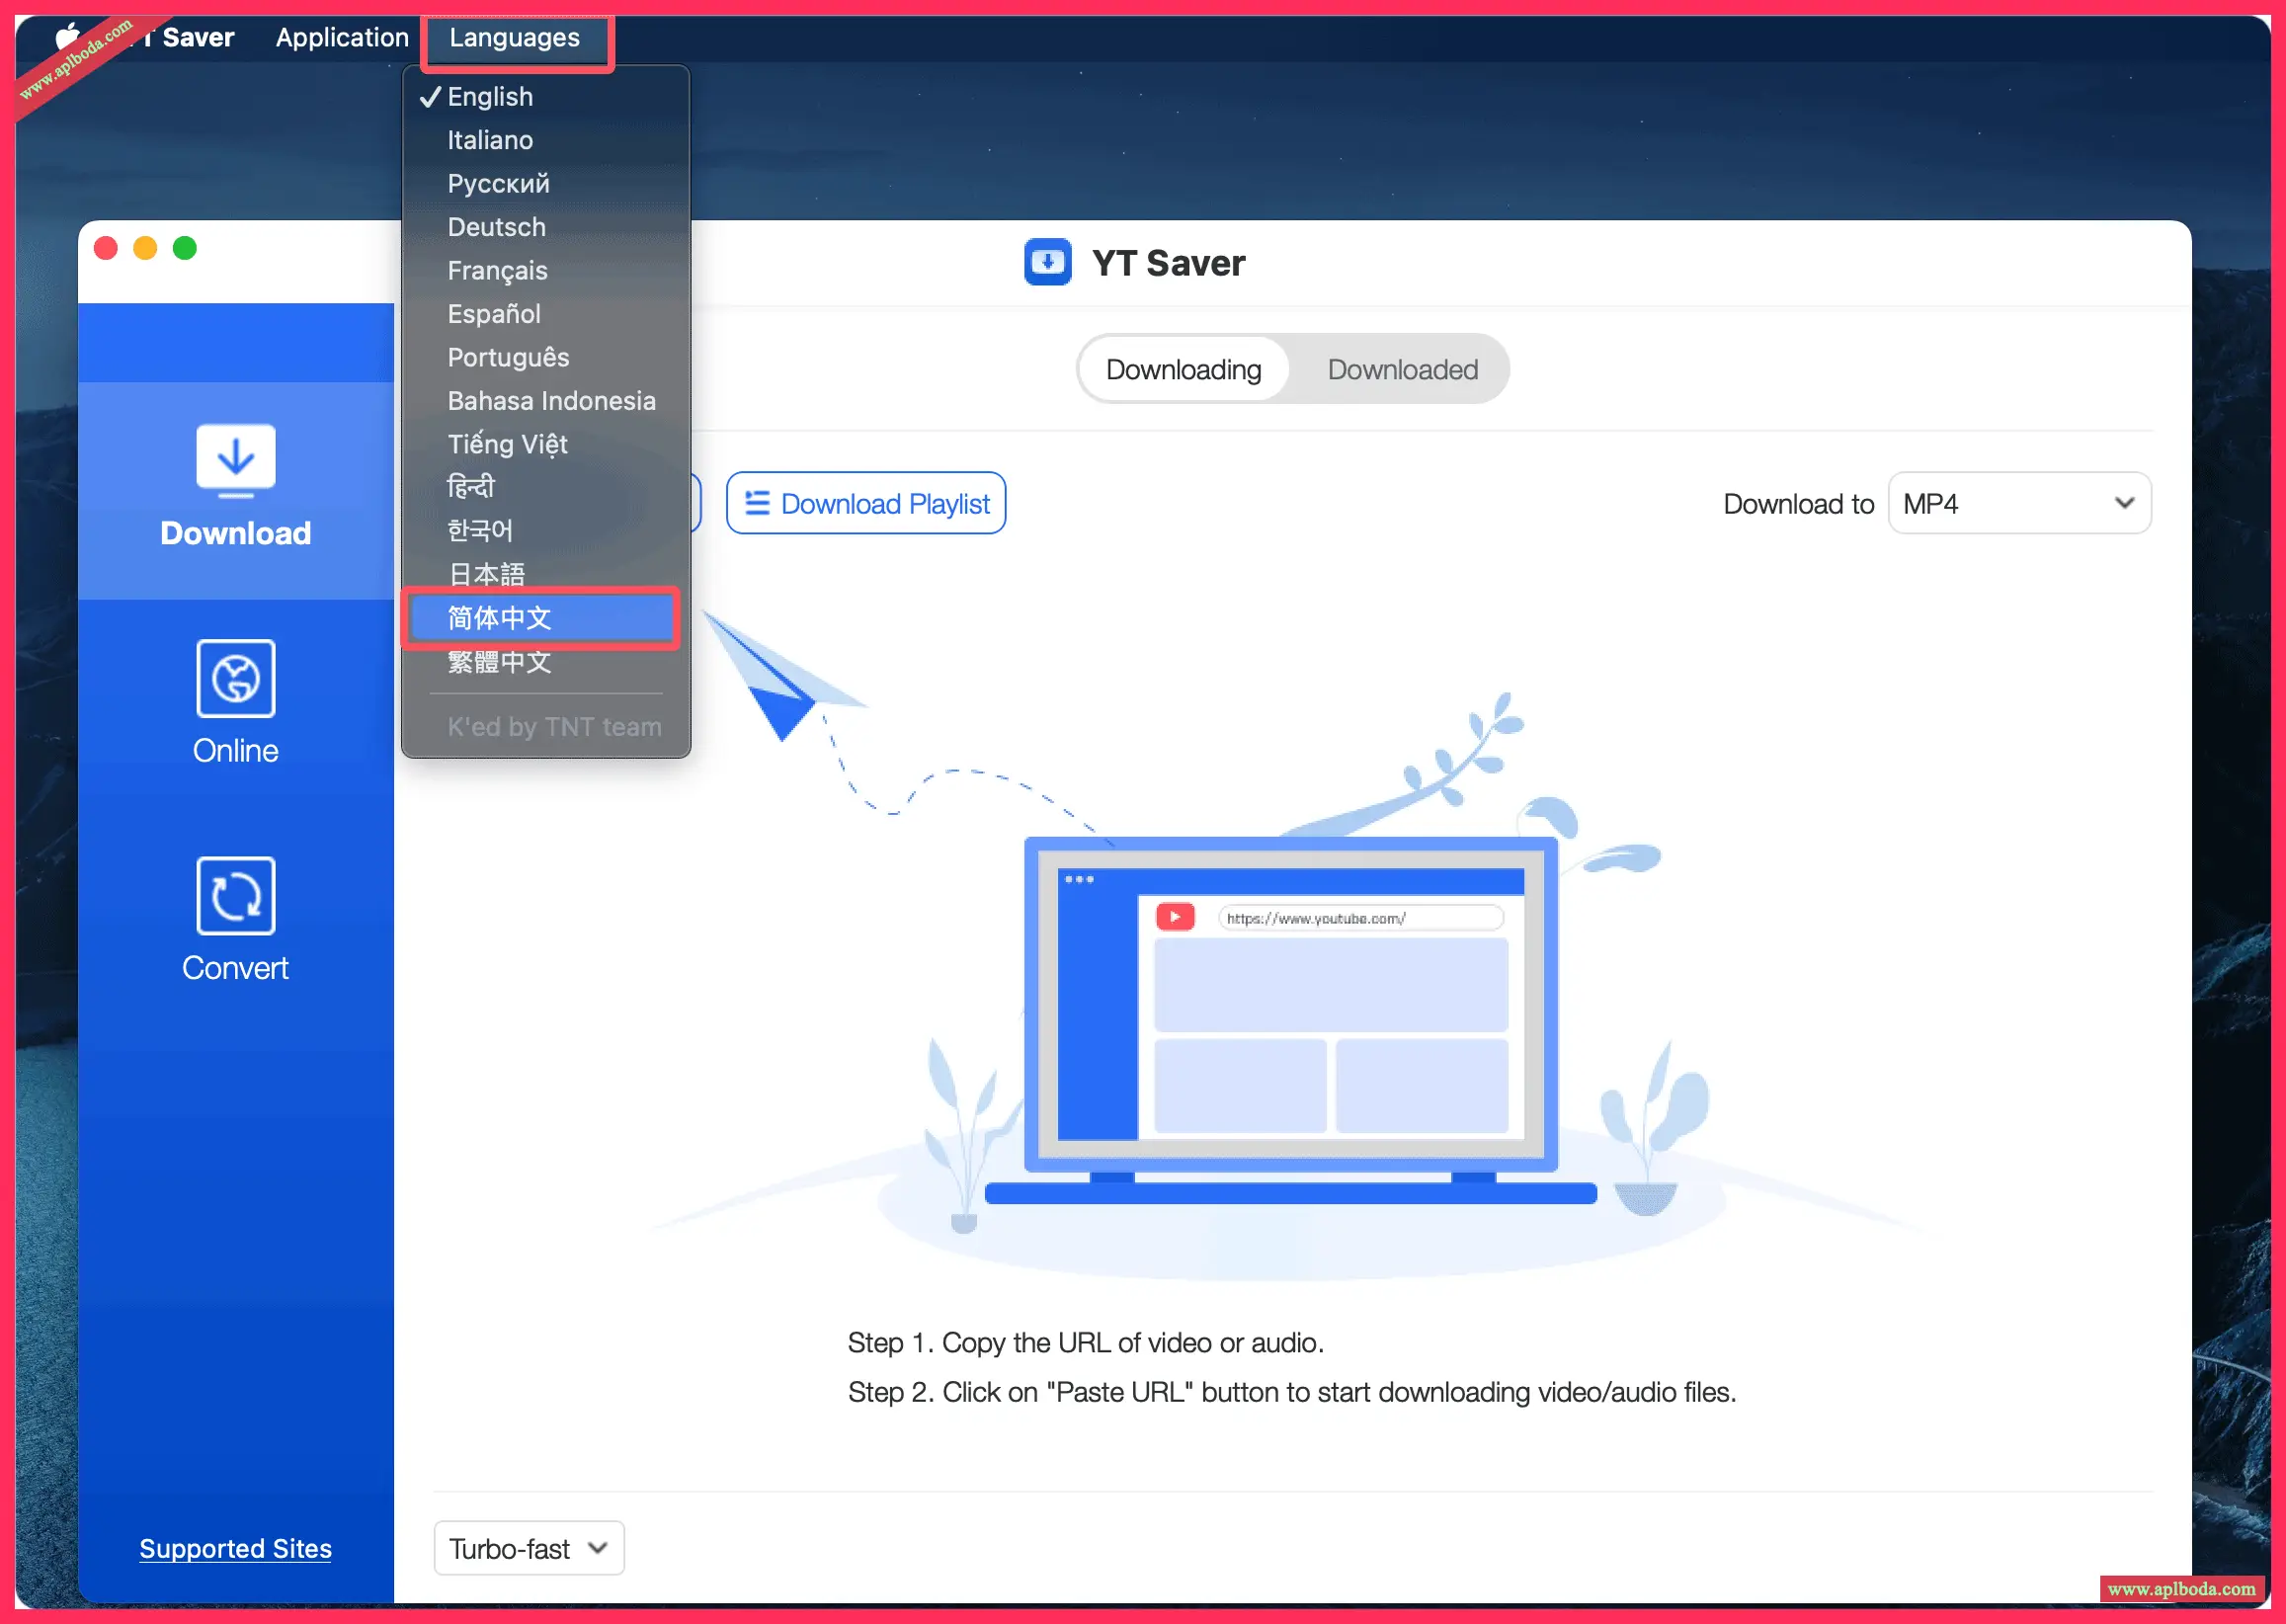Select Tiếng Việt language
2286x1624 pixels.
click(546, 444)
